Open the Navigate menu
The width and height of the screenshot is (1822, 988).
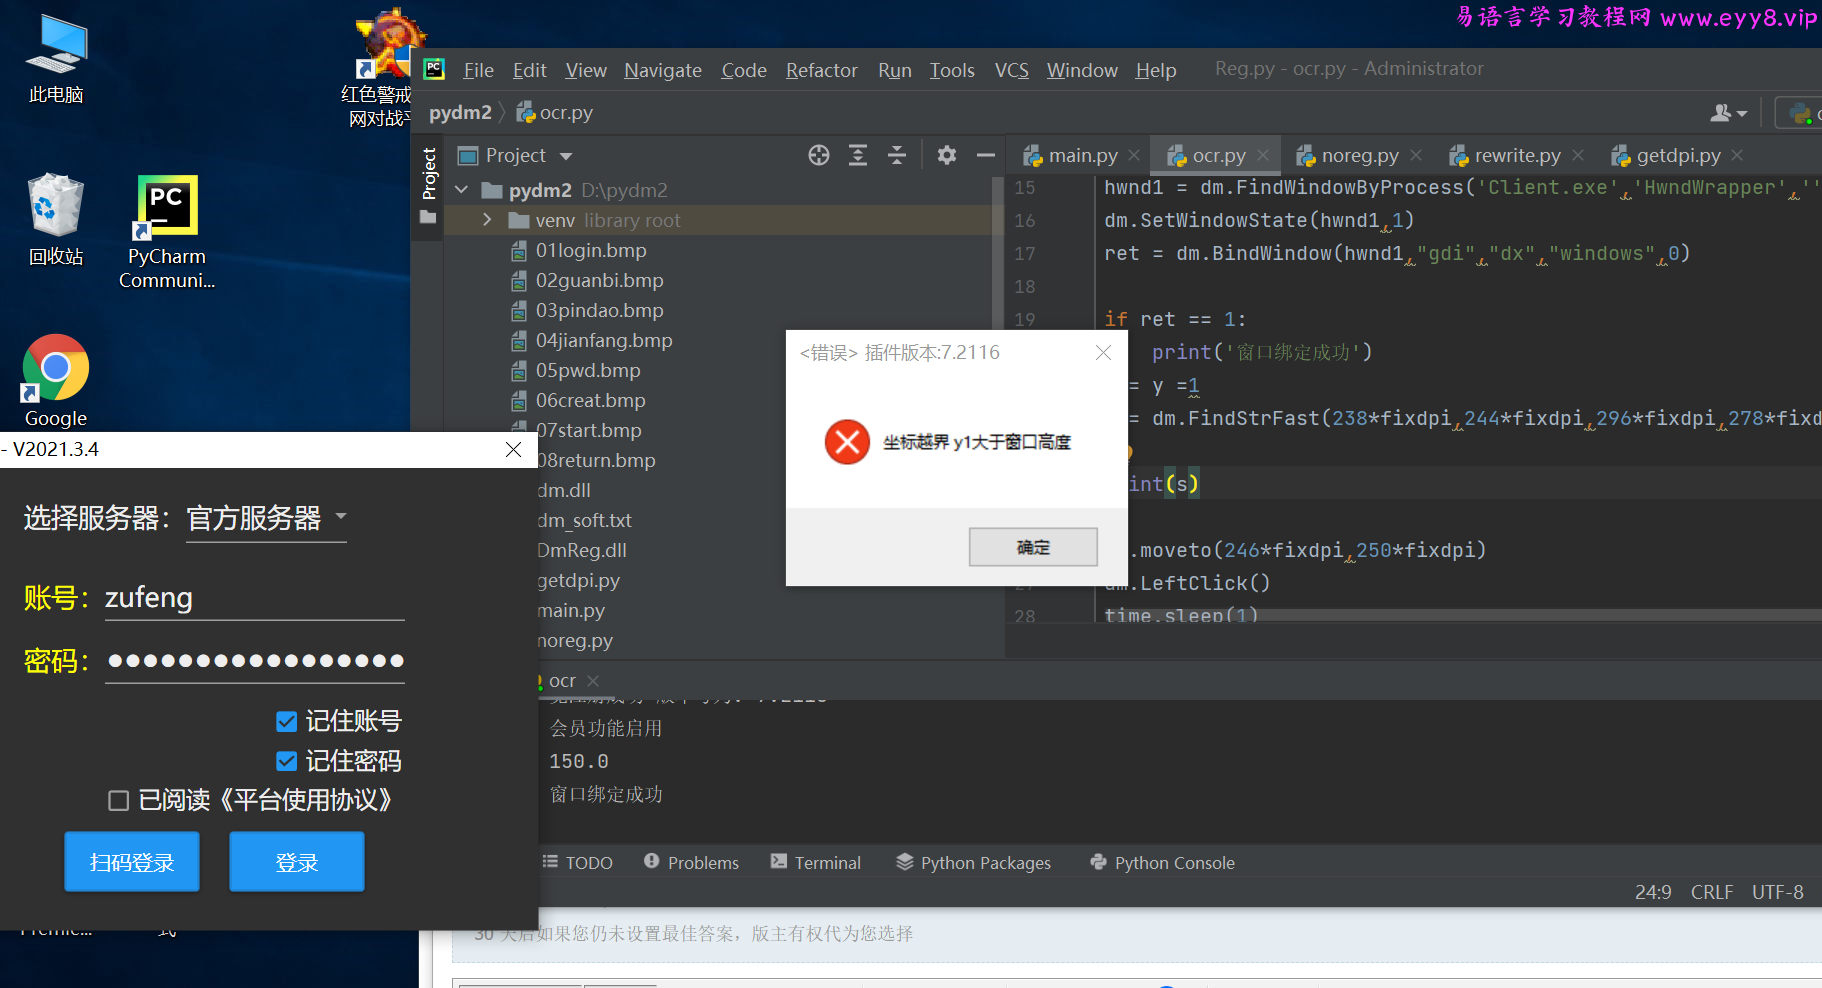pos(663,70)
